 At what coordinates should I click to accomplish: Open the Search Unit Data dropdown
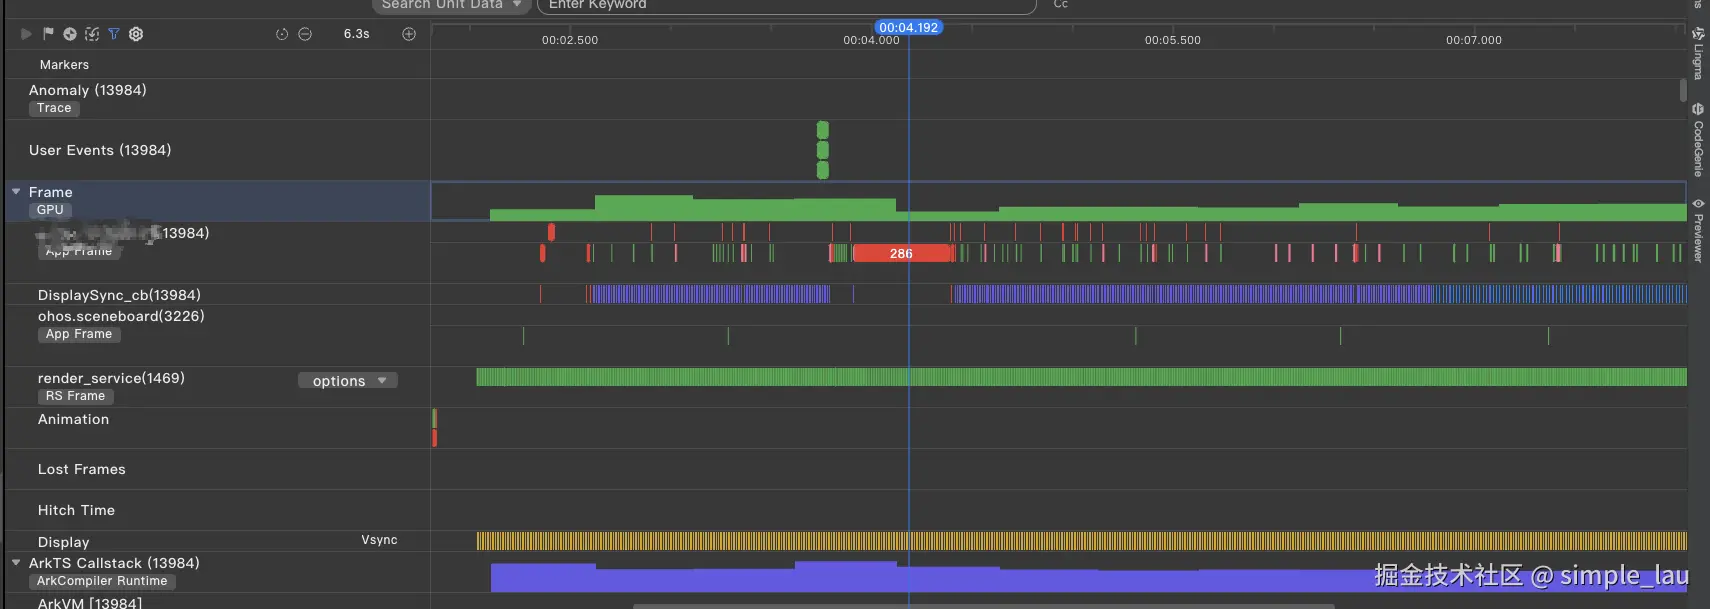click(x=451, y=5)
